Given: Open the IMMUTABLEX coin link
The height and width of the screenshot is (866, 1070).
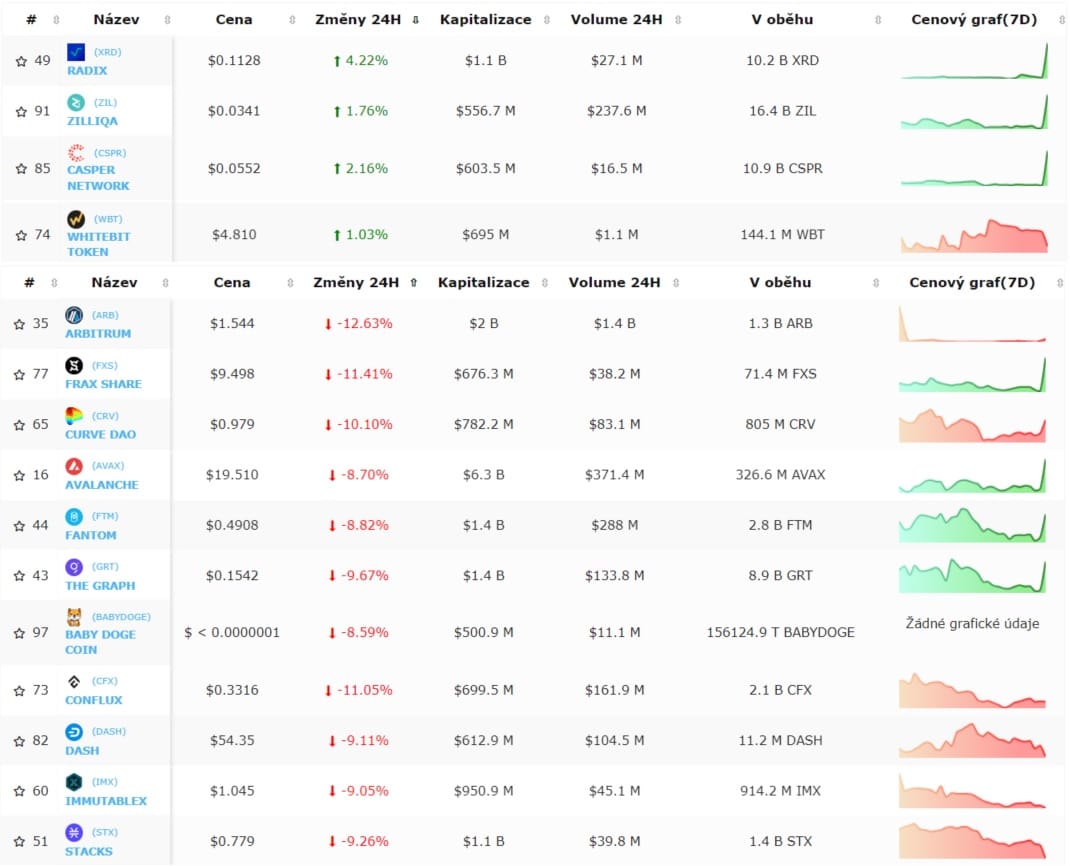Looking at the screenshot, I should tap(106, 801).
